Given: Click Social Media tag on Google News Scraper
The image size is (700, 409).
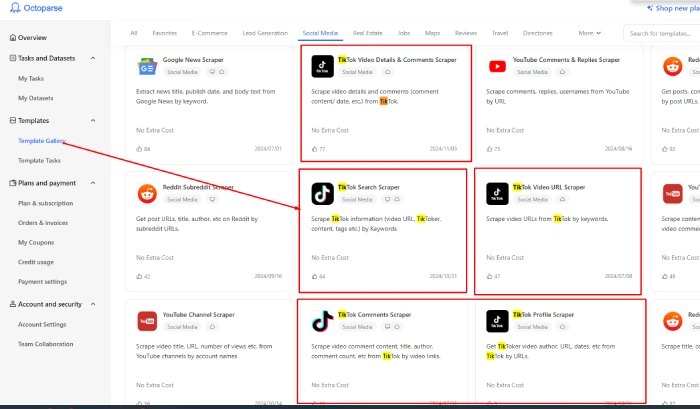Looking at the screenshot, I should pos(182,72).
